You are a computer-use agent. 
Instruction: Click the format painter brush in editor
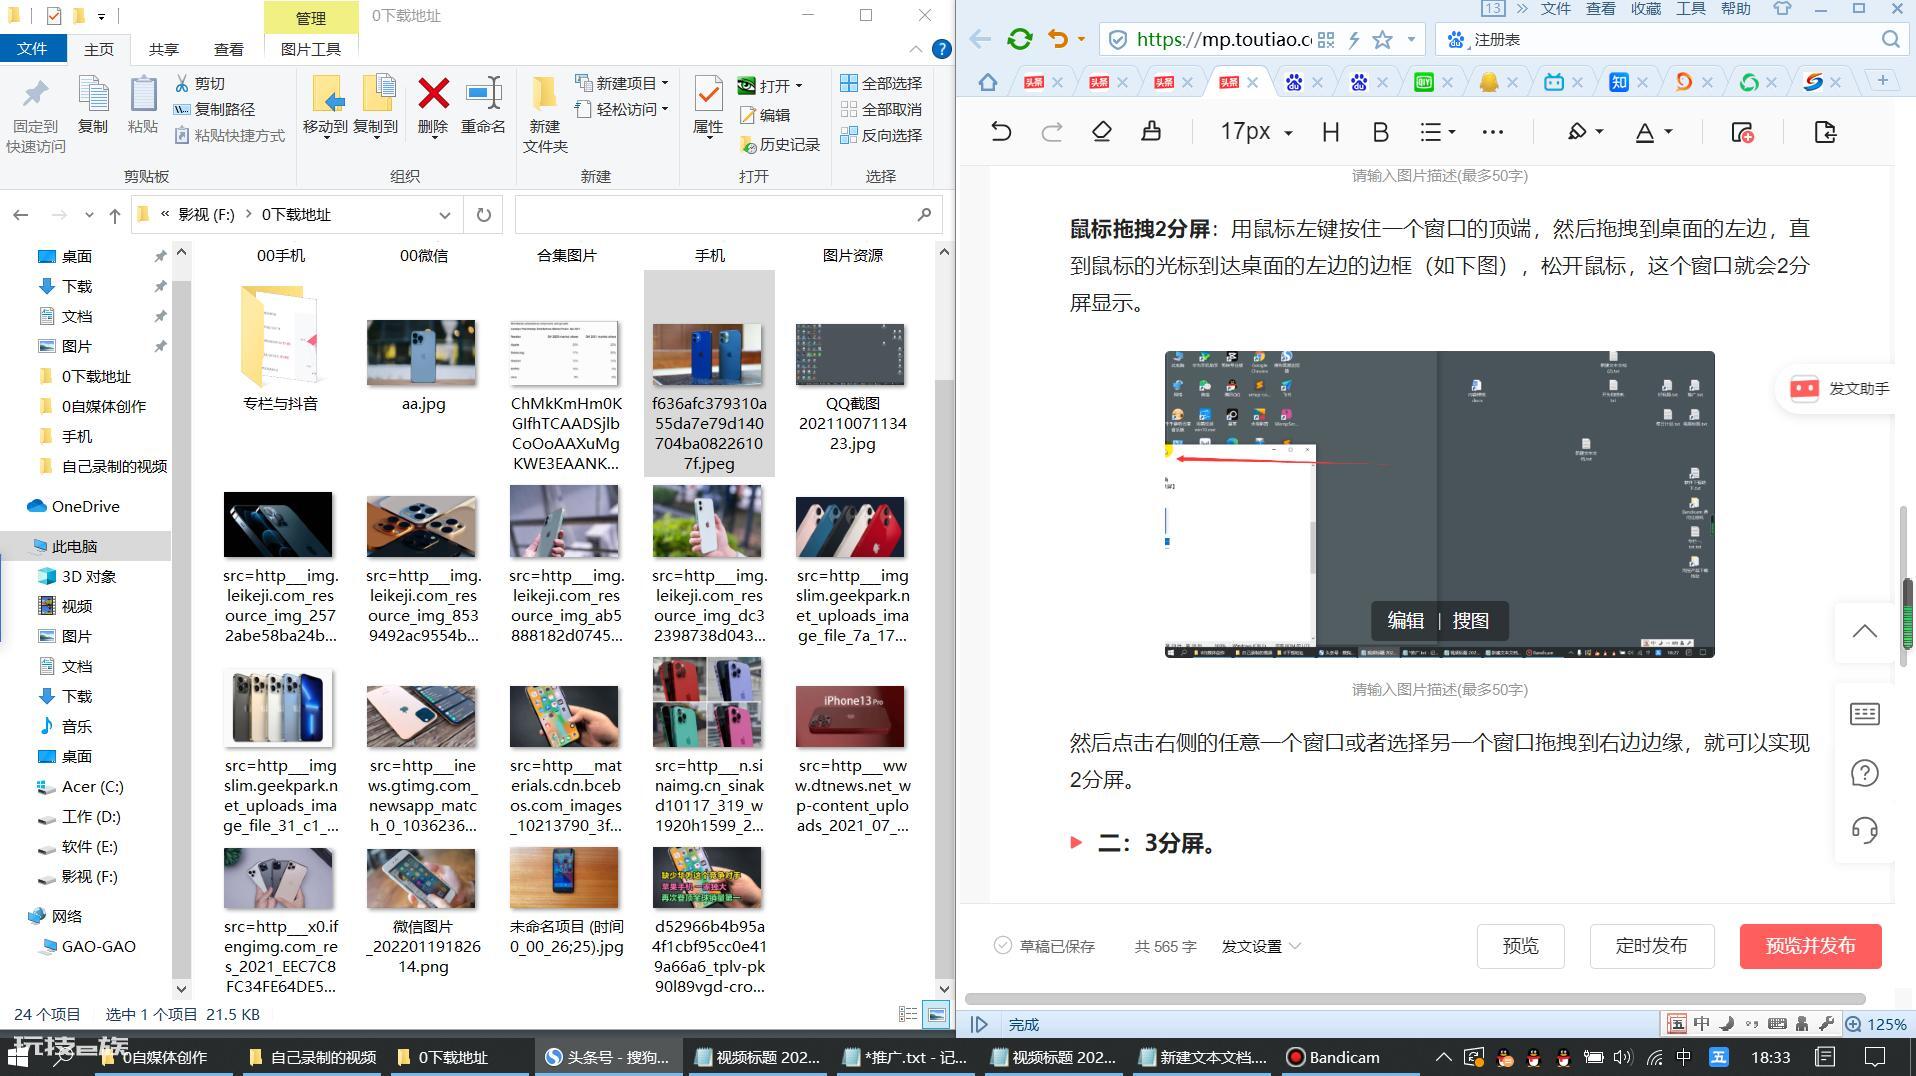pos(1151,132)
